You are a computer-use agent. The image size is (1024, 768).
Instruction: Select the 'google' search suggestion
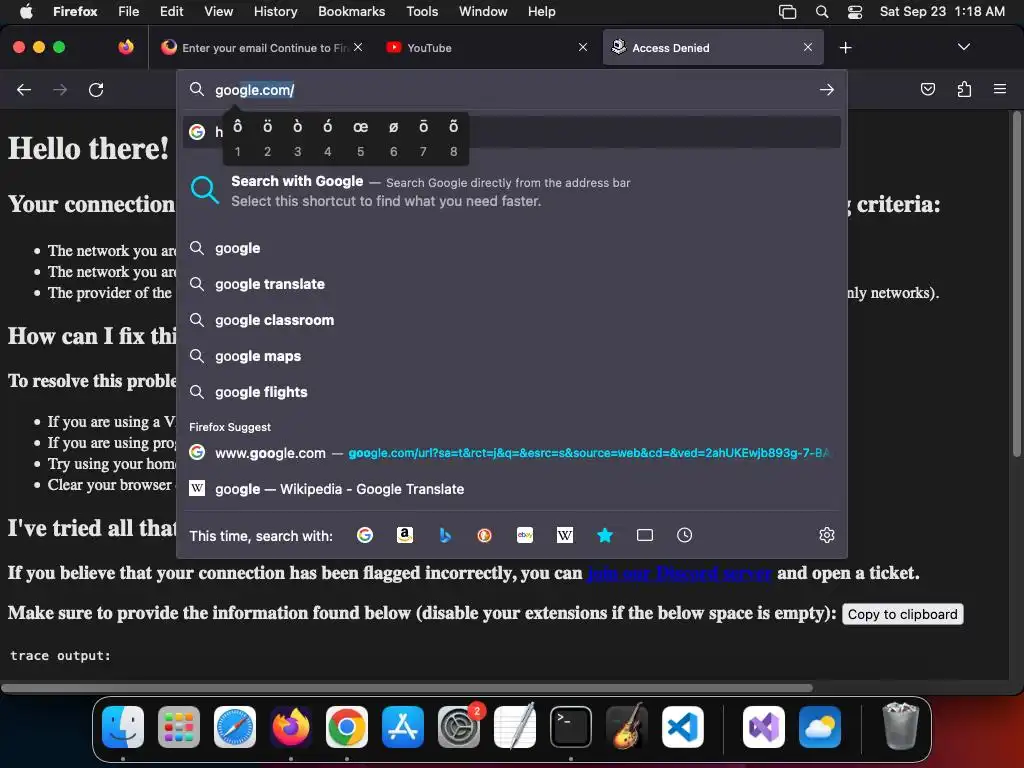tap(511, 248)
